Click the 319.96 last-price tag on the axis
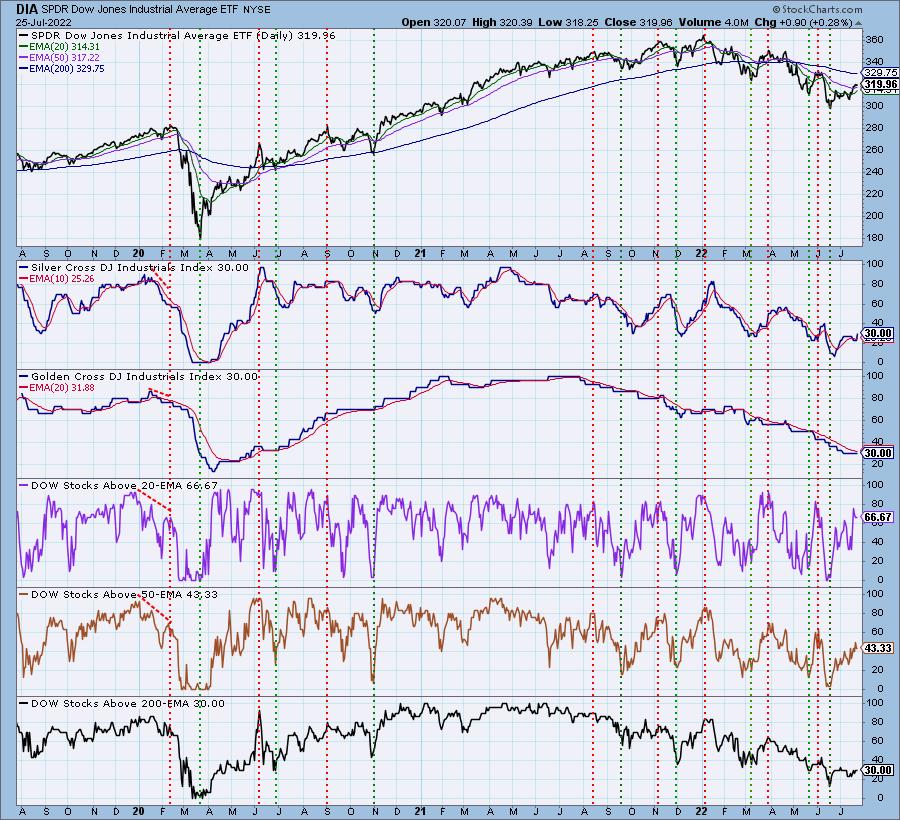Image resolution: width=900 pixels, height=820 pixels. click(880, 84)
